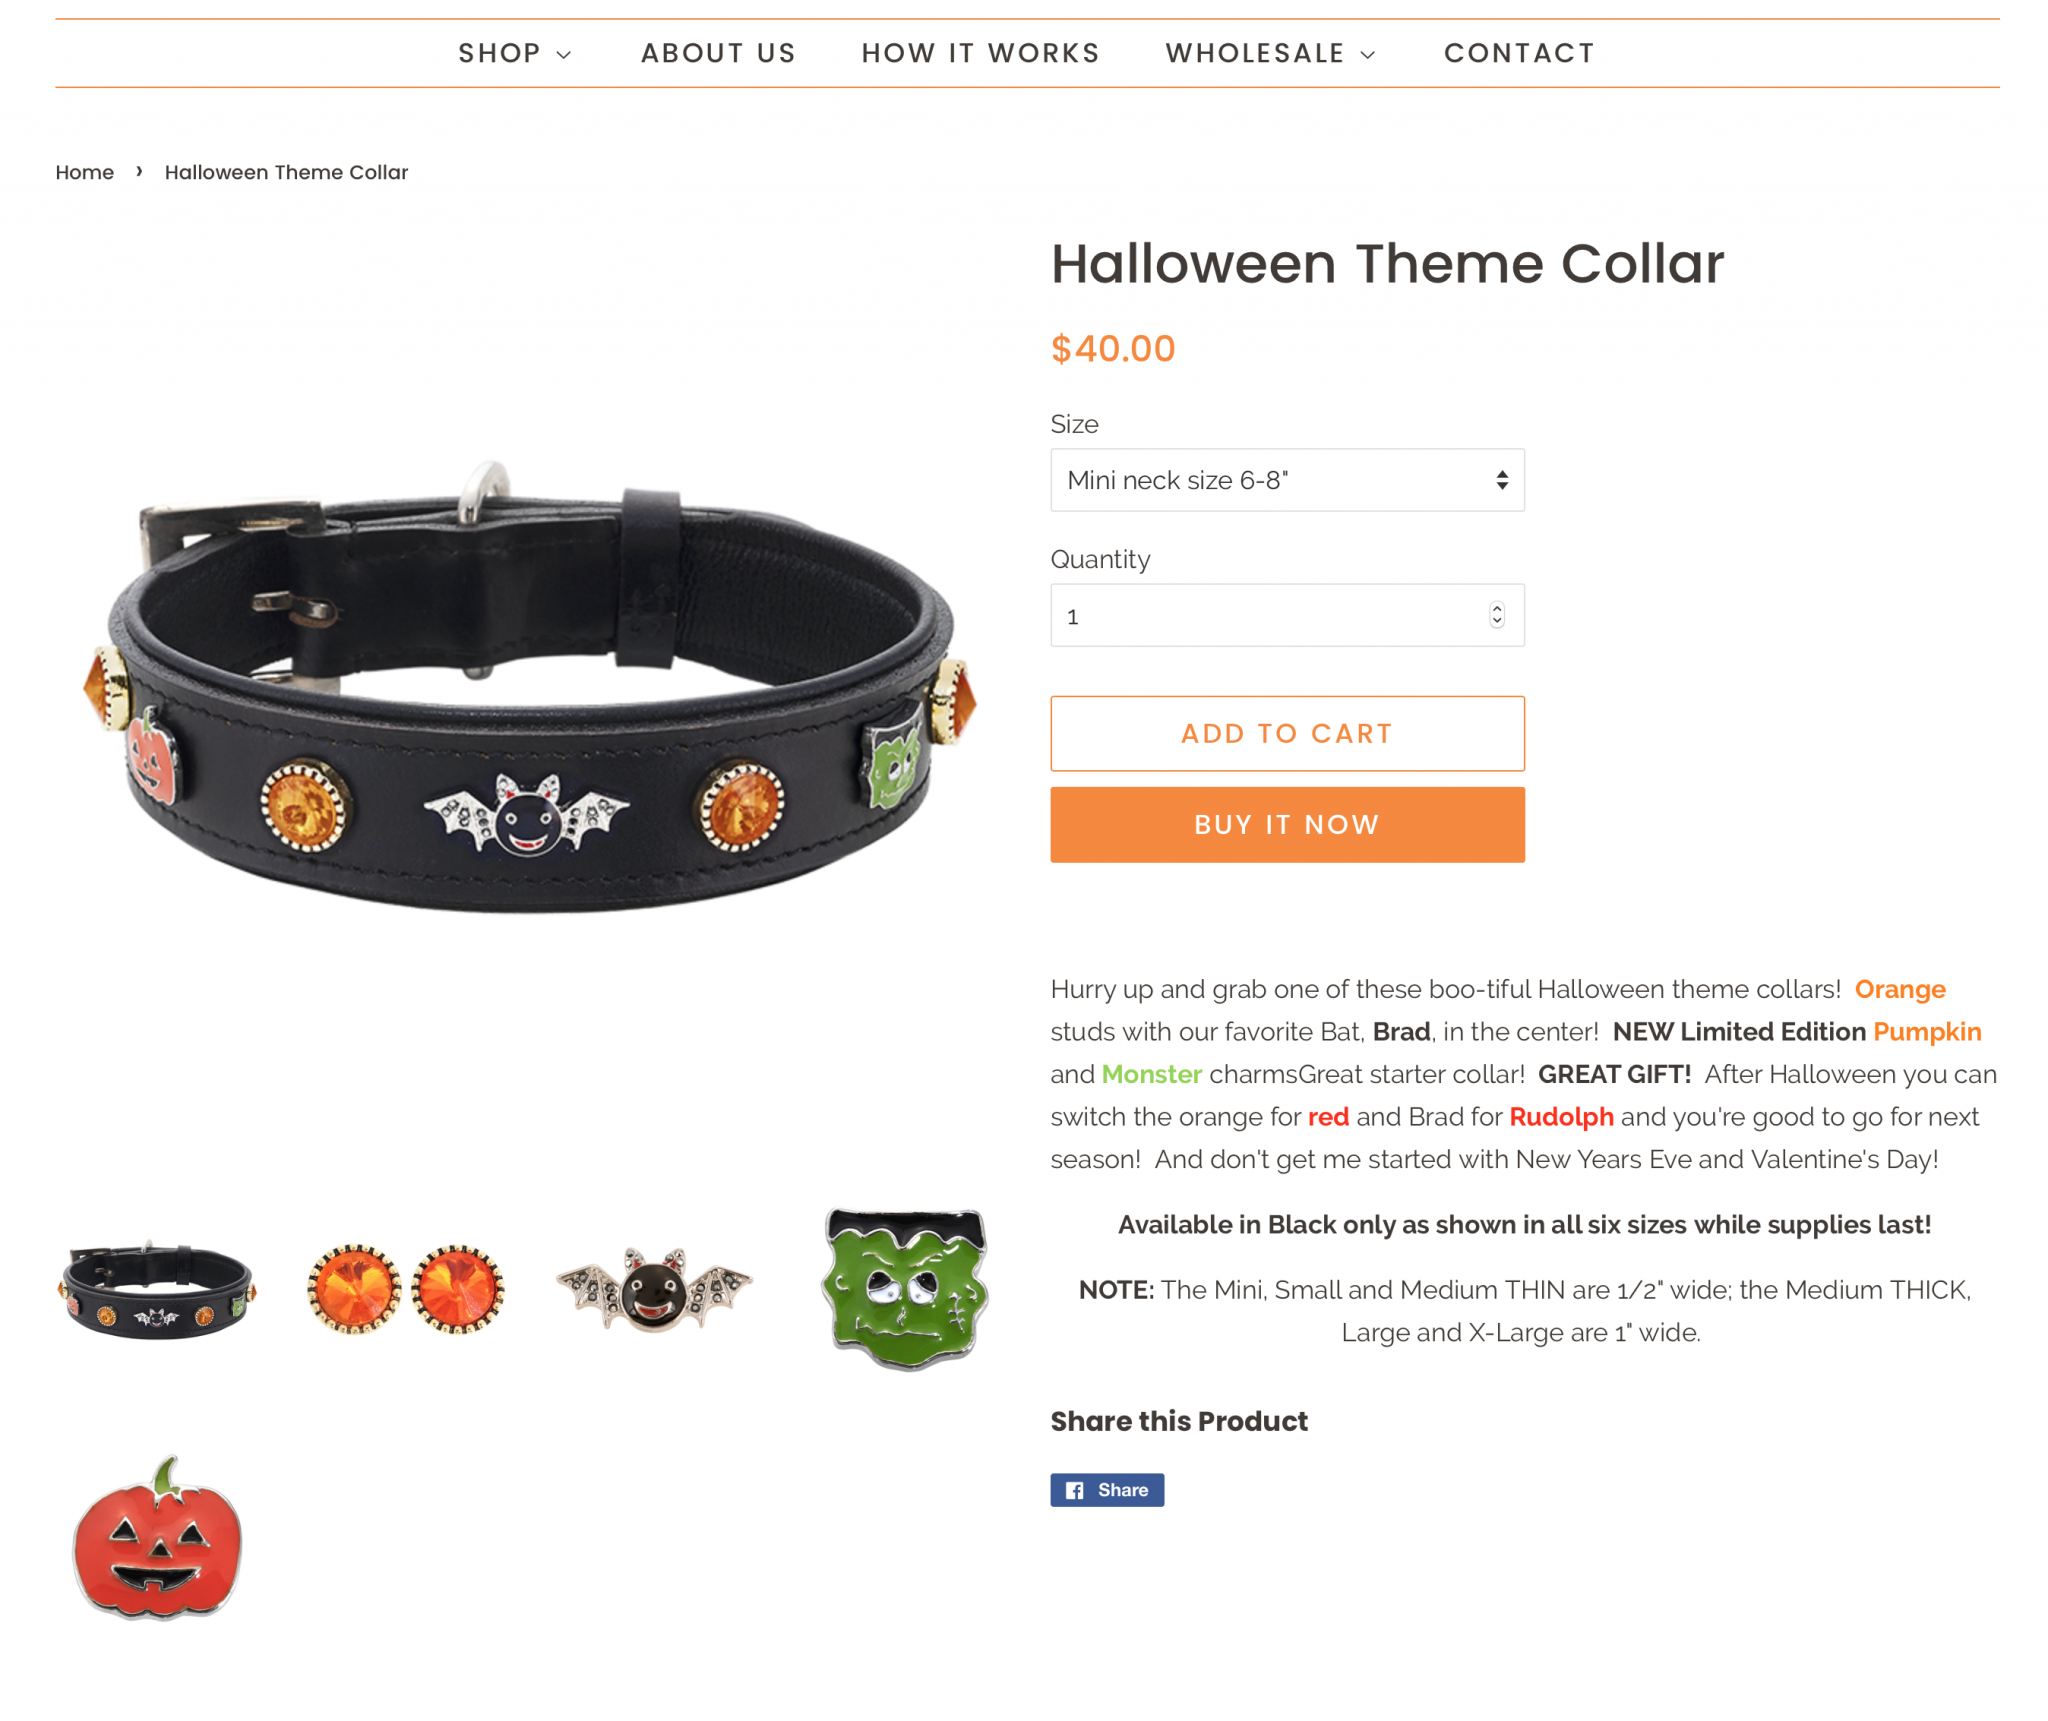
Task: Select the red pumpkin charm thumbnail
Action: (x=157, y=1537)
